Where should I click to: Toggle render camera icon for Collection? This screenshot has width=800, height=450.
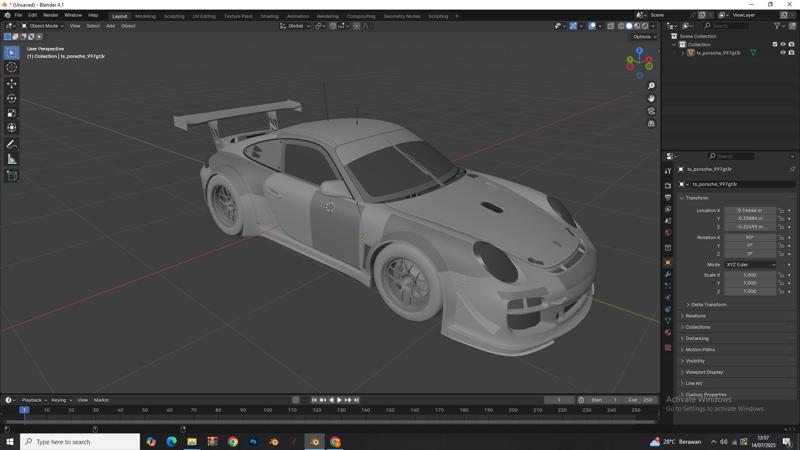coord(791,44)
